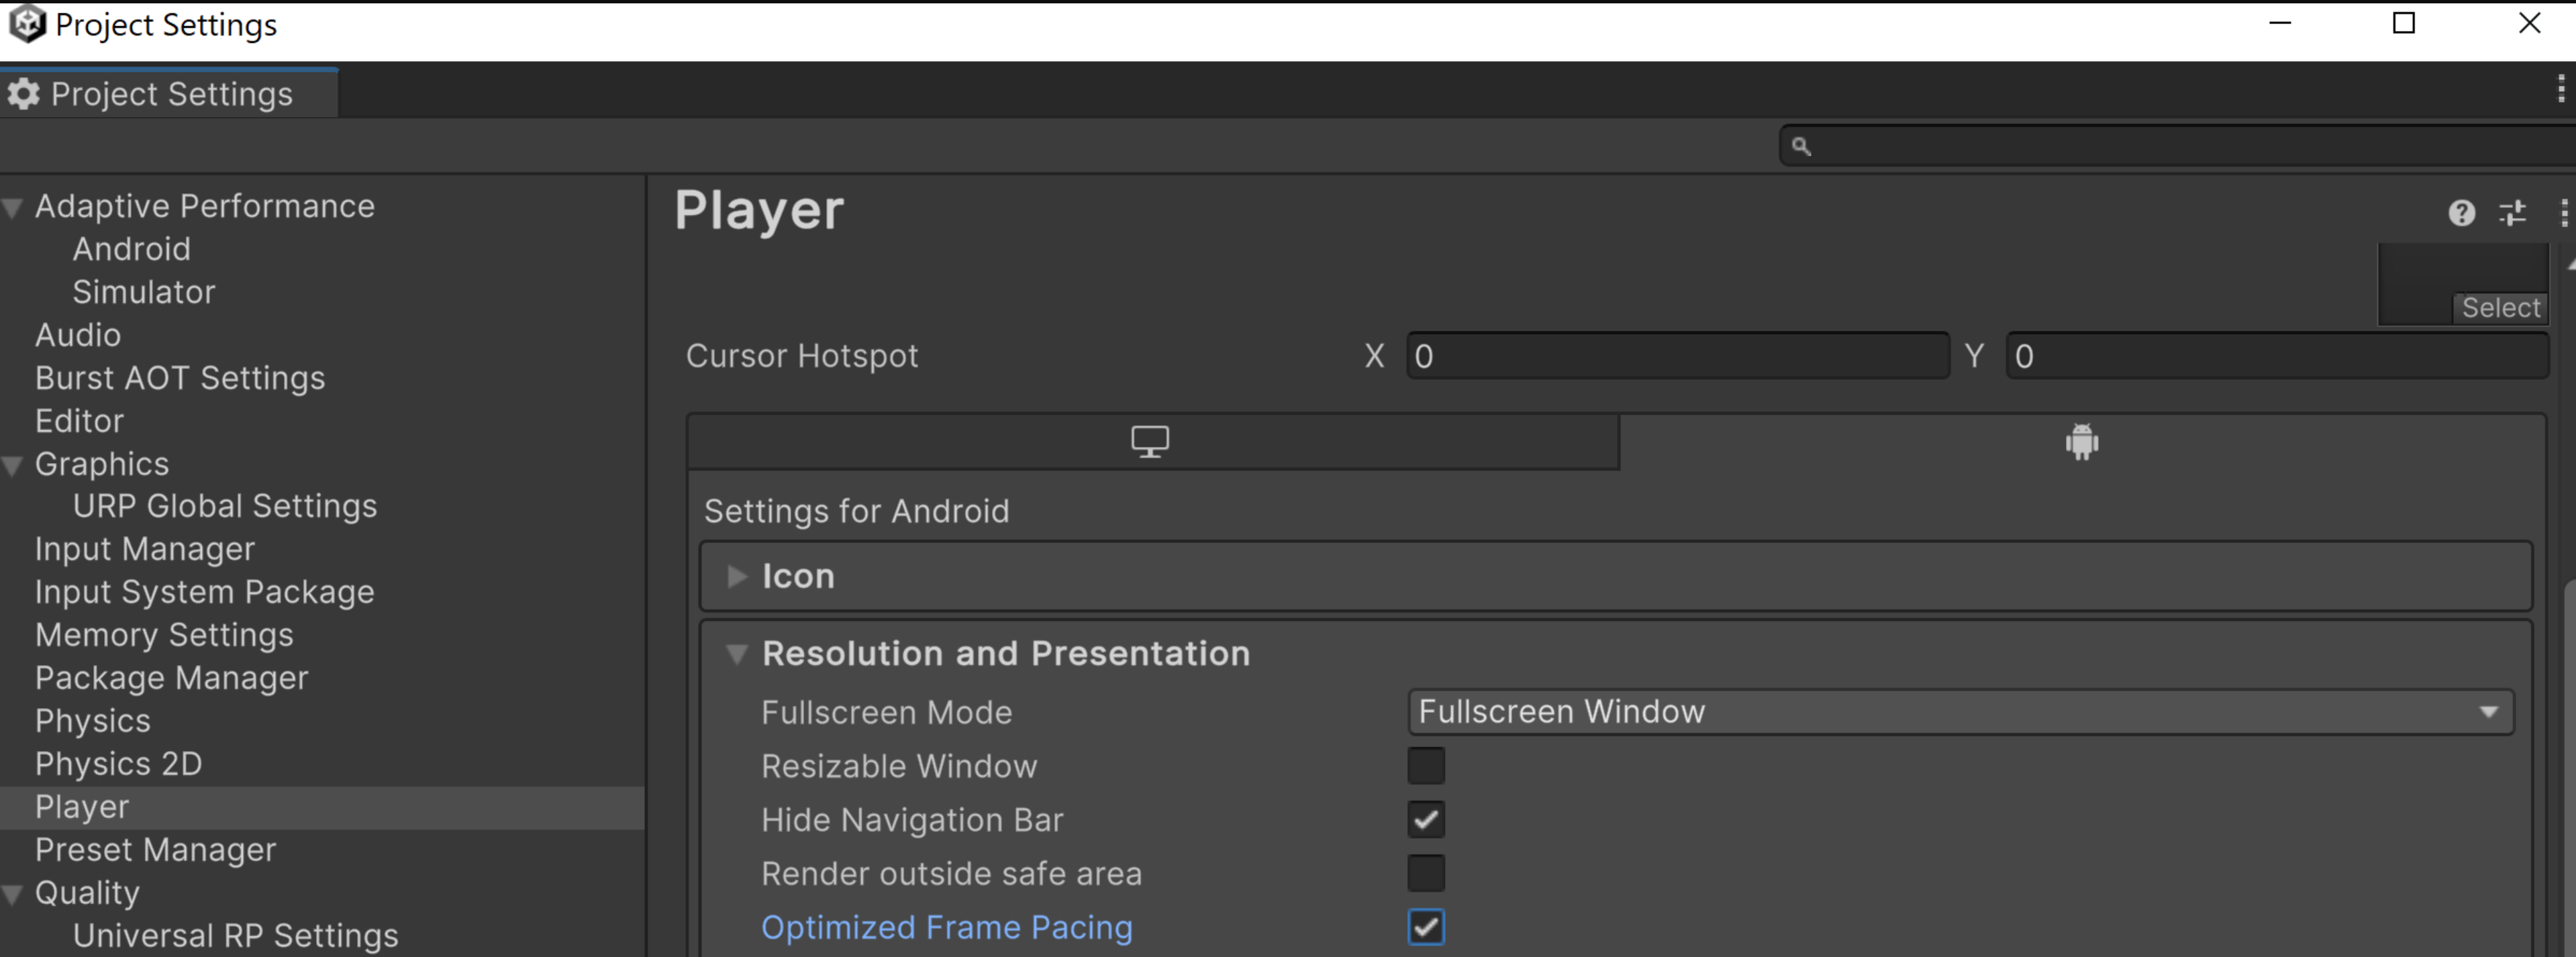Screen dimensions: 2576x957
Task: Open the Fullscreen Mode dropdown
Action: click(x=1960, y=711)
